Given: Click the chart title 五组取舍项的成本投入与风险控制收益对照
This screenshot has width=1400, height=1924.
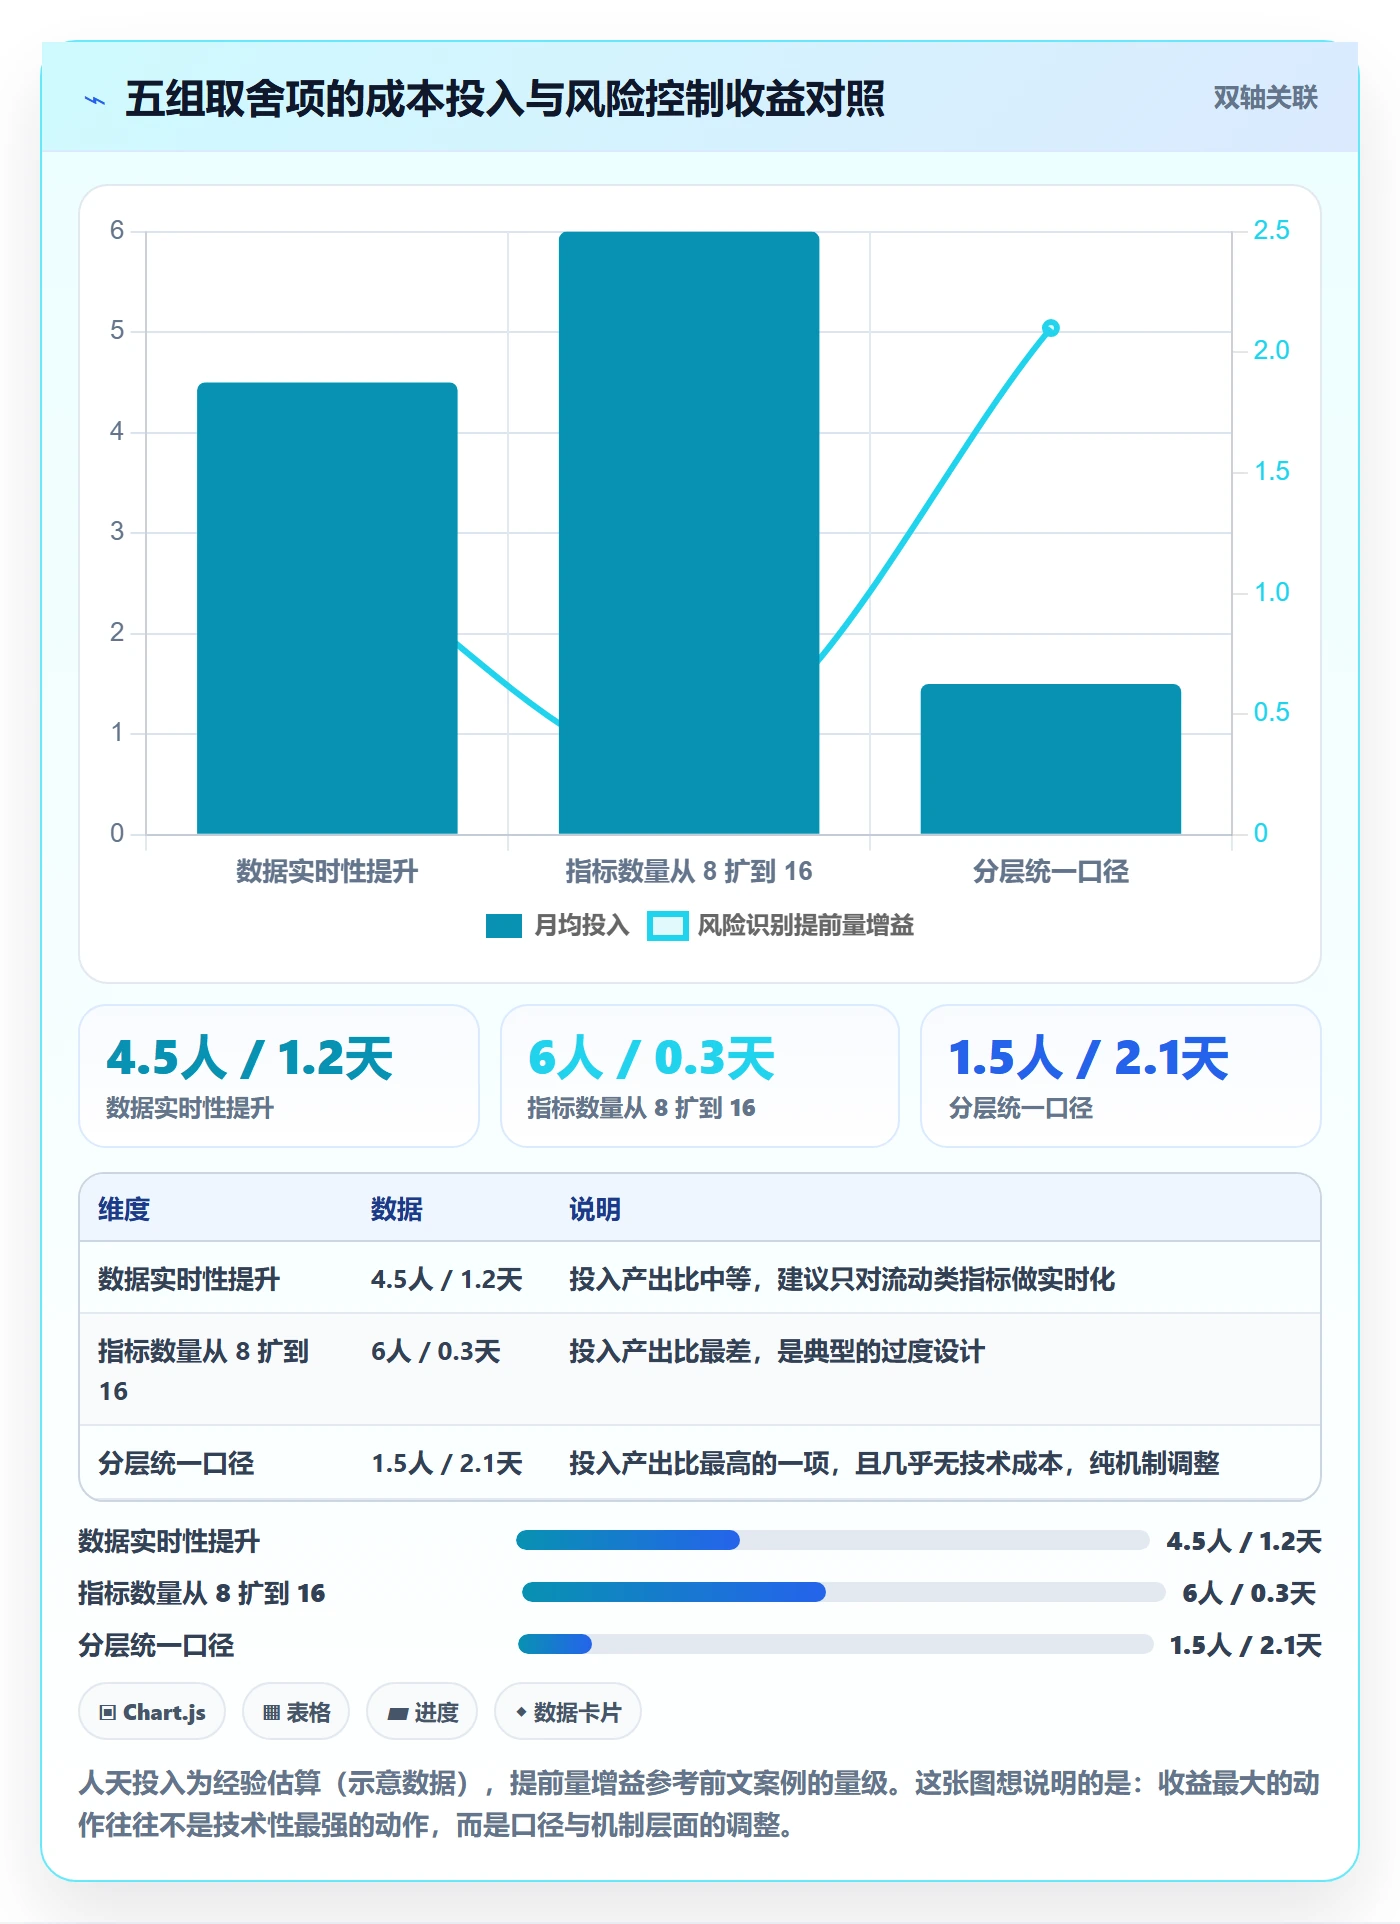Looking at the screenshot, I should (505, 99).
